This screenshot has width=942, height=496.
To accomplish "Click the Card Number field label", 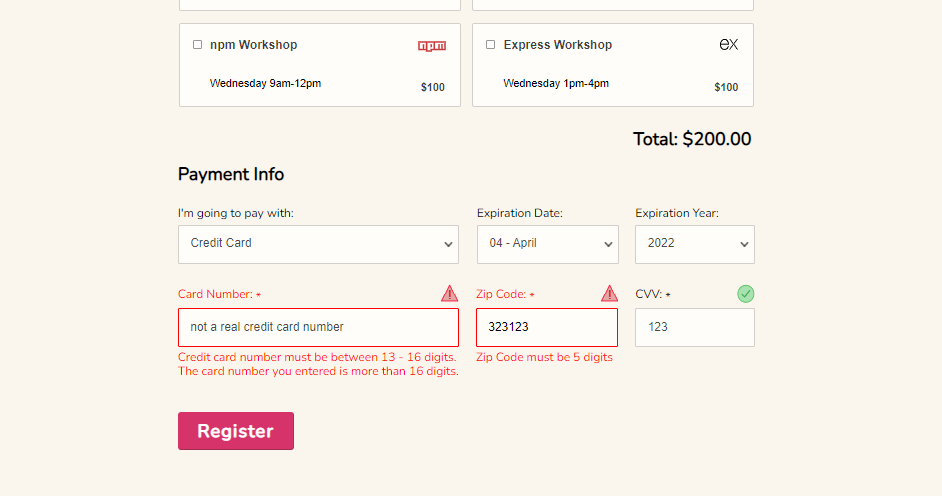I will (x=216, y=295).
